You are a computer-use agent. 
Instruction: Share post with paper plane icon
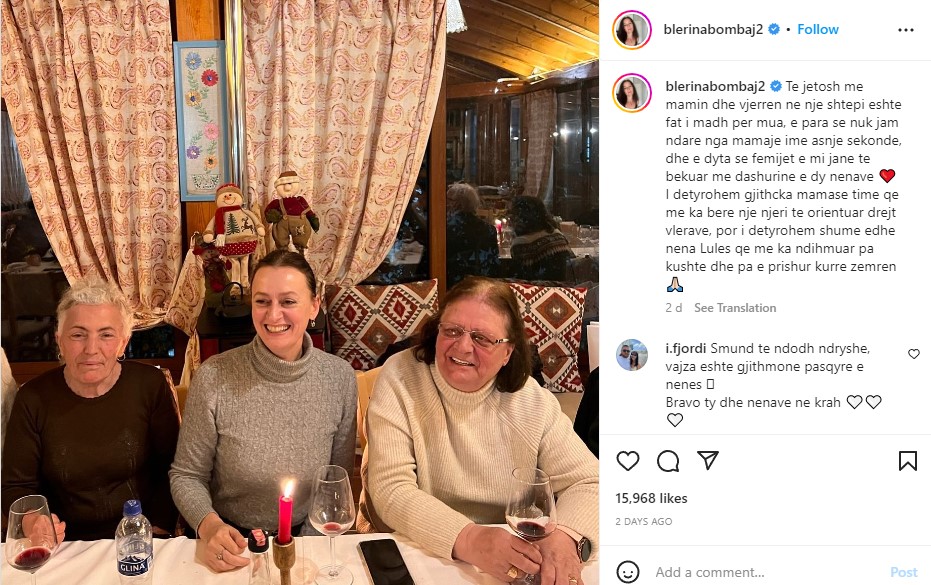click(x=708, y=460)
